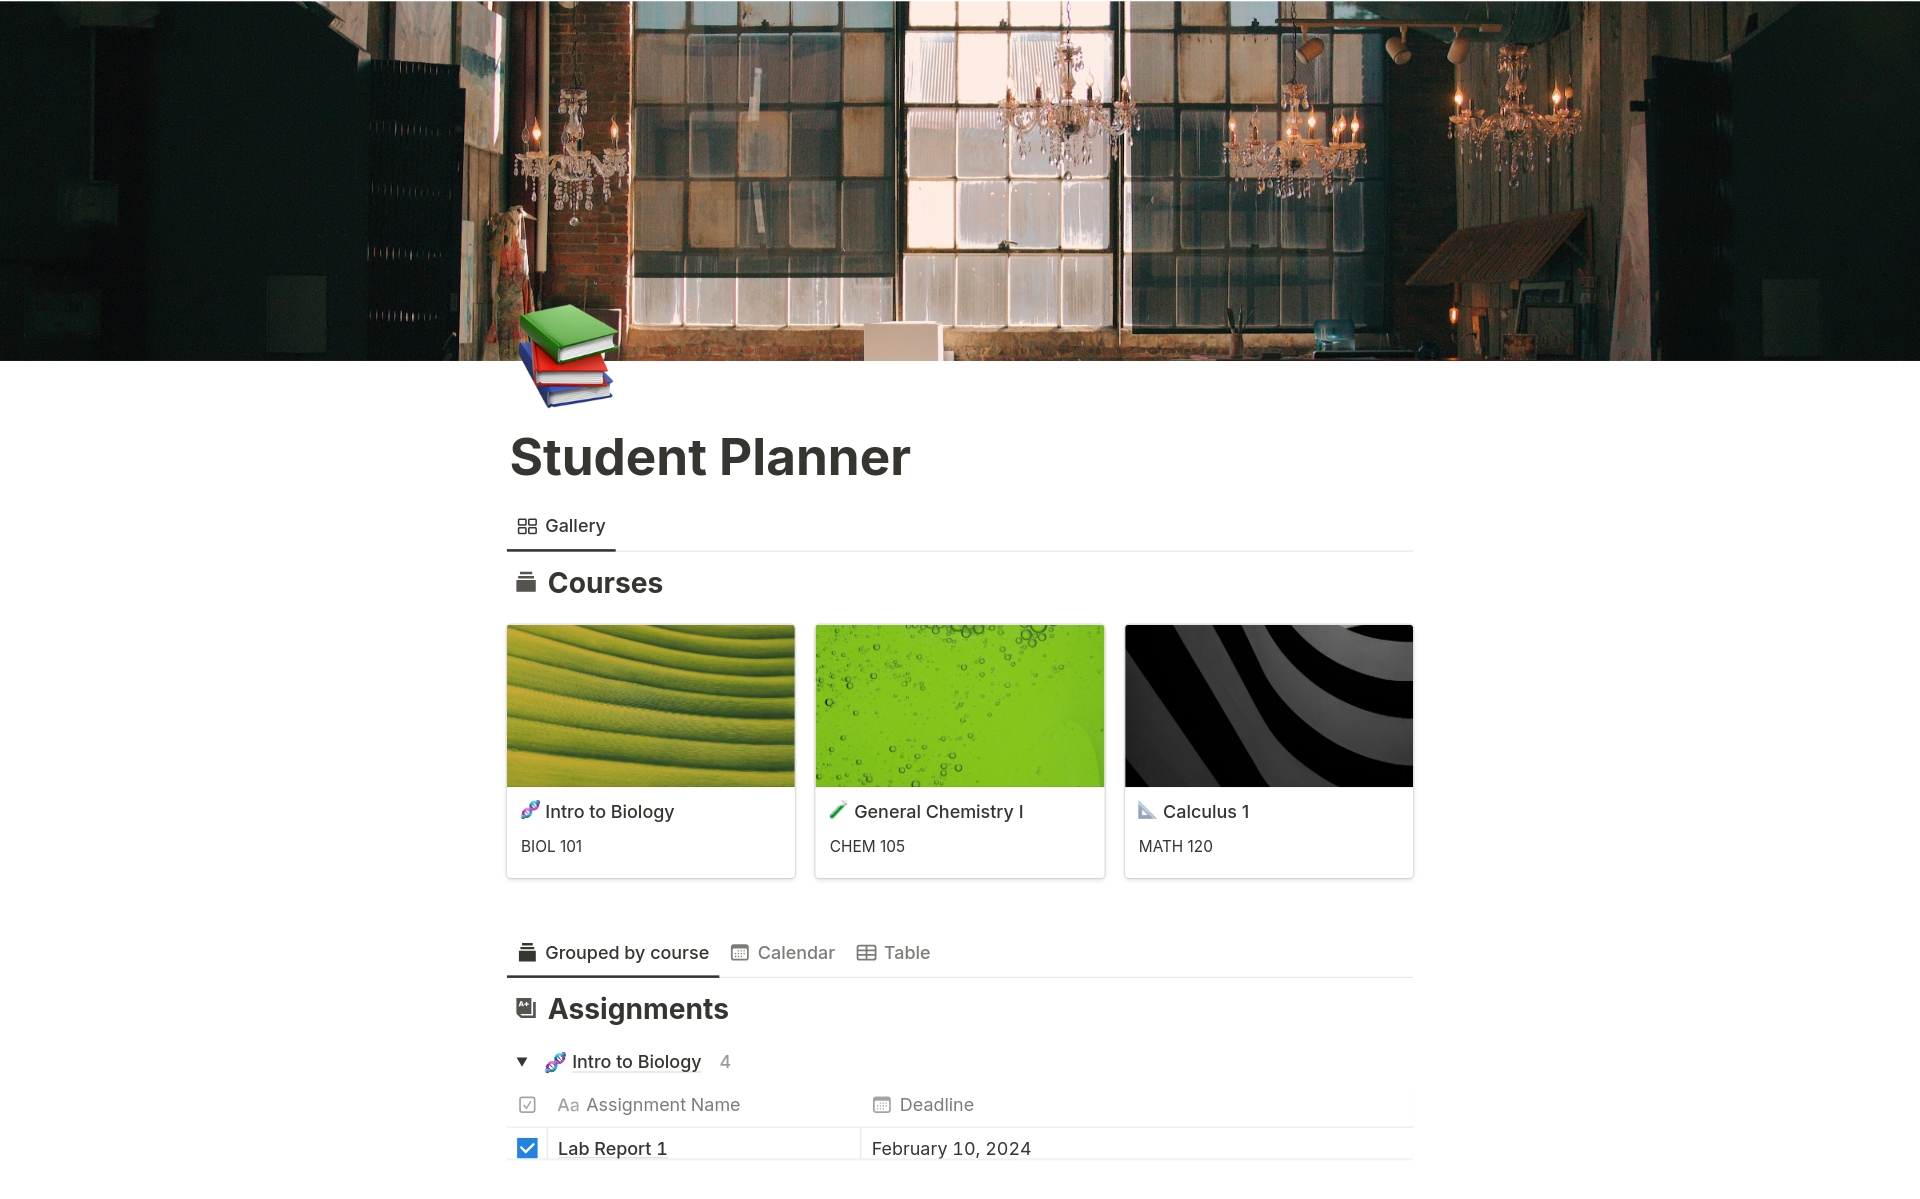The width and height of the screenshot is (1920, 1199).
Task: Select the Grouped by course tab
Action: [x=612, y=952]
